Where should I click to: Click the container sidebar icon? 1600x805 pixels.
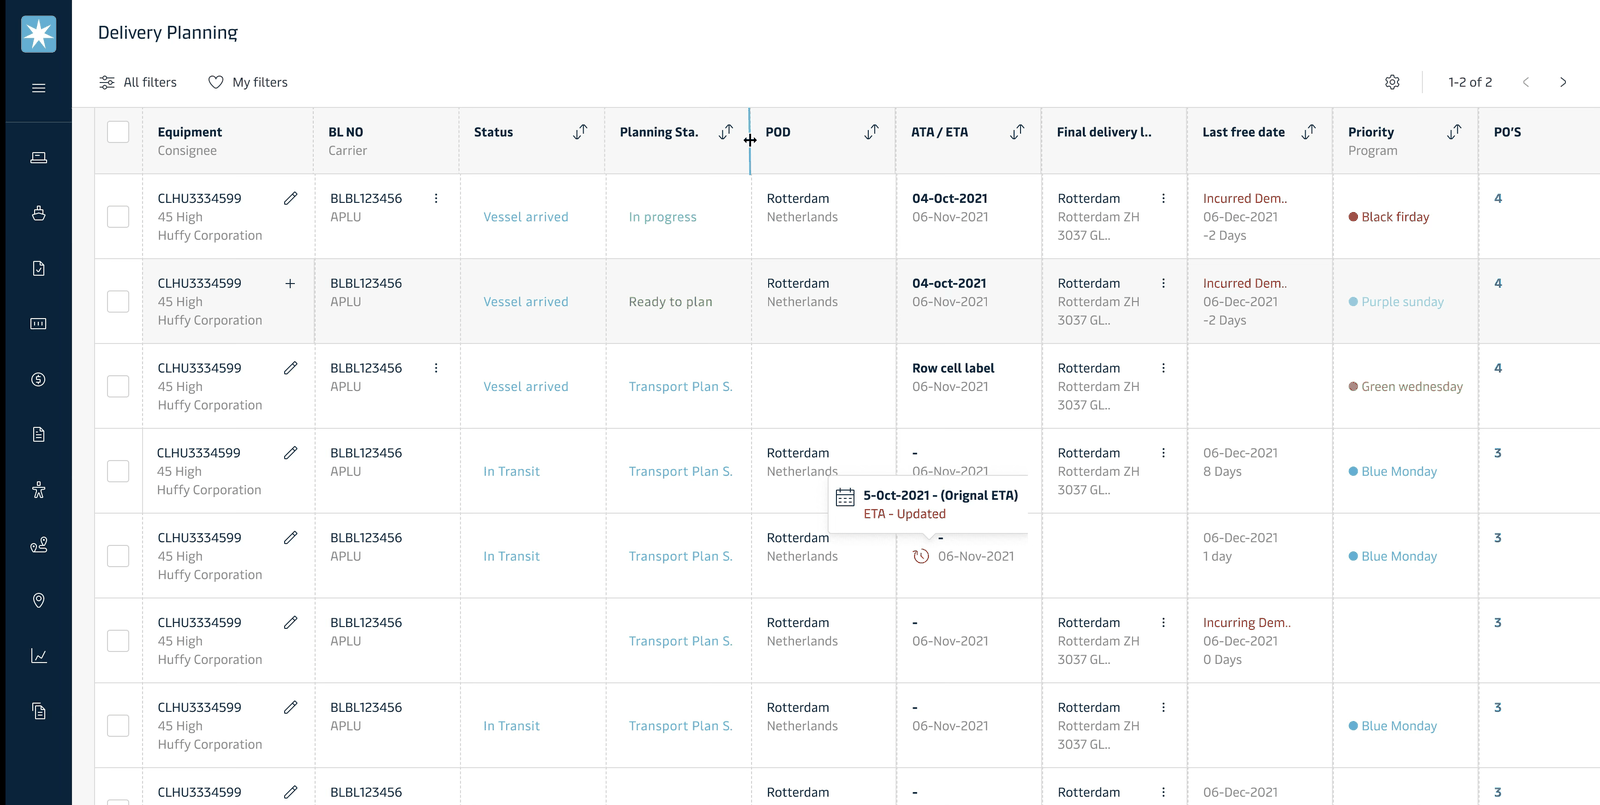pyautogui.click(x=39, y=324)
